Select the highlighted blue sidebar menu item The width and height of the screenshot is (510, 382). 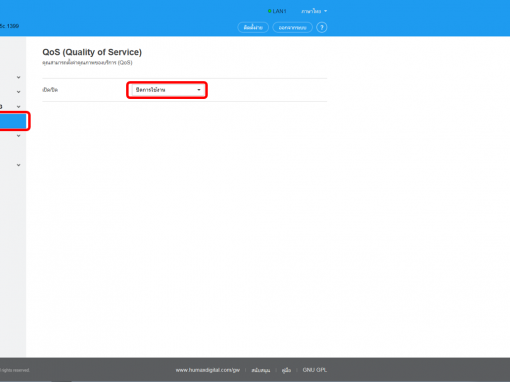tap(13, 121)
